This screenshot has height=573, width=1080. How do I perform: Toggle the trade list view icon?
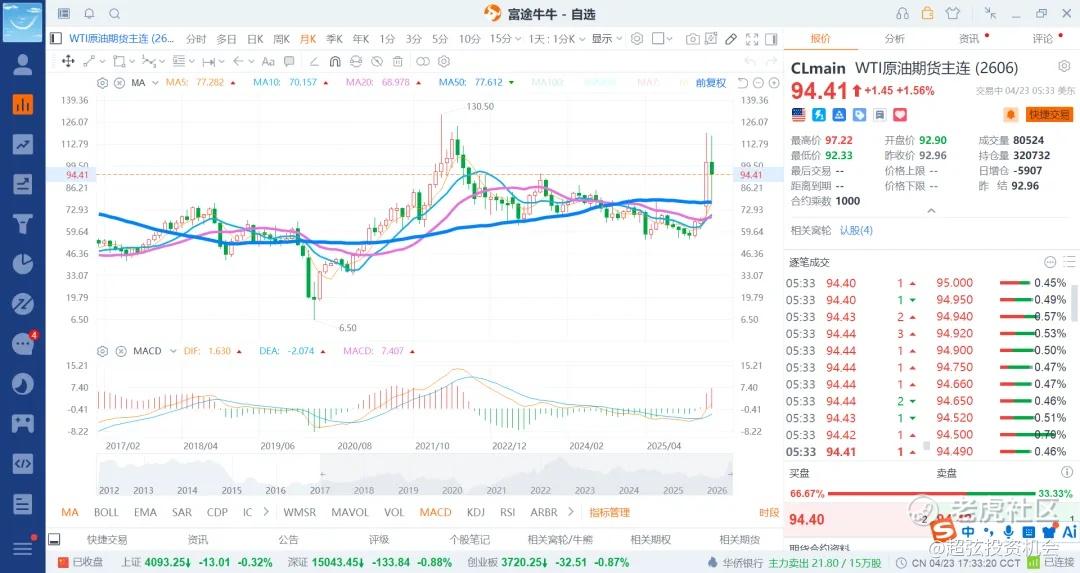[1069, 262]
